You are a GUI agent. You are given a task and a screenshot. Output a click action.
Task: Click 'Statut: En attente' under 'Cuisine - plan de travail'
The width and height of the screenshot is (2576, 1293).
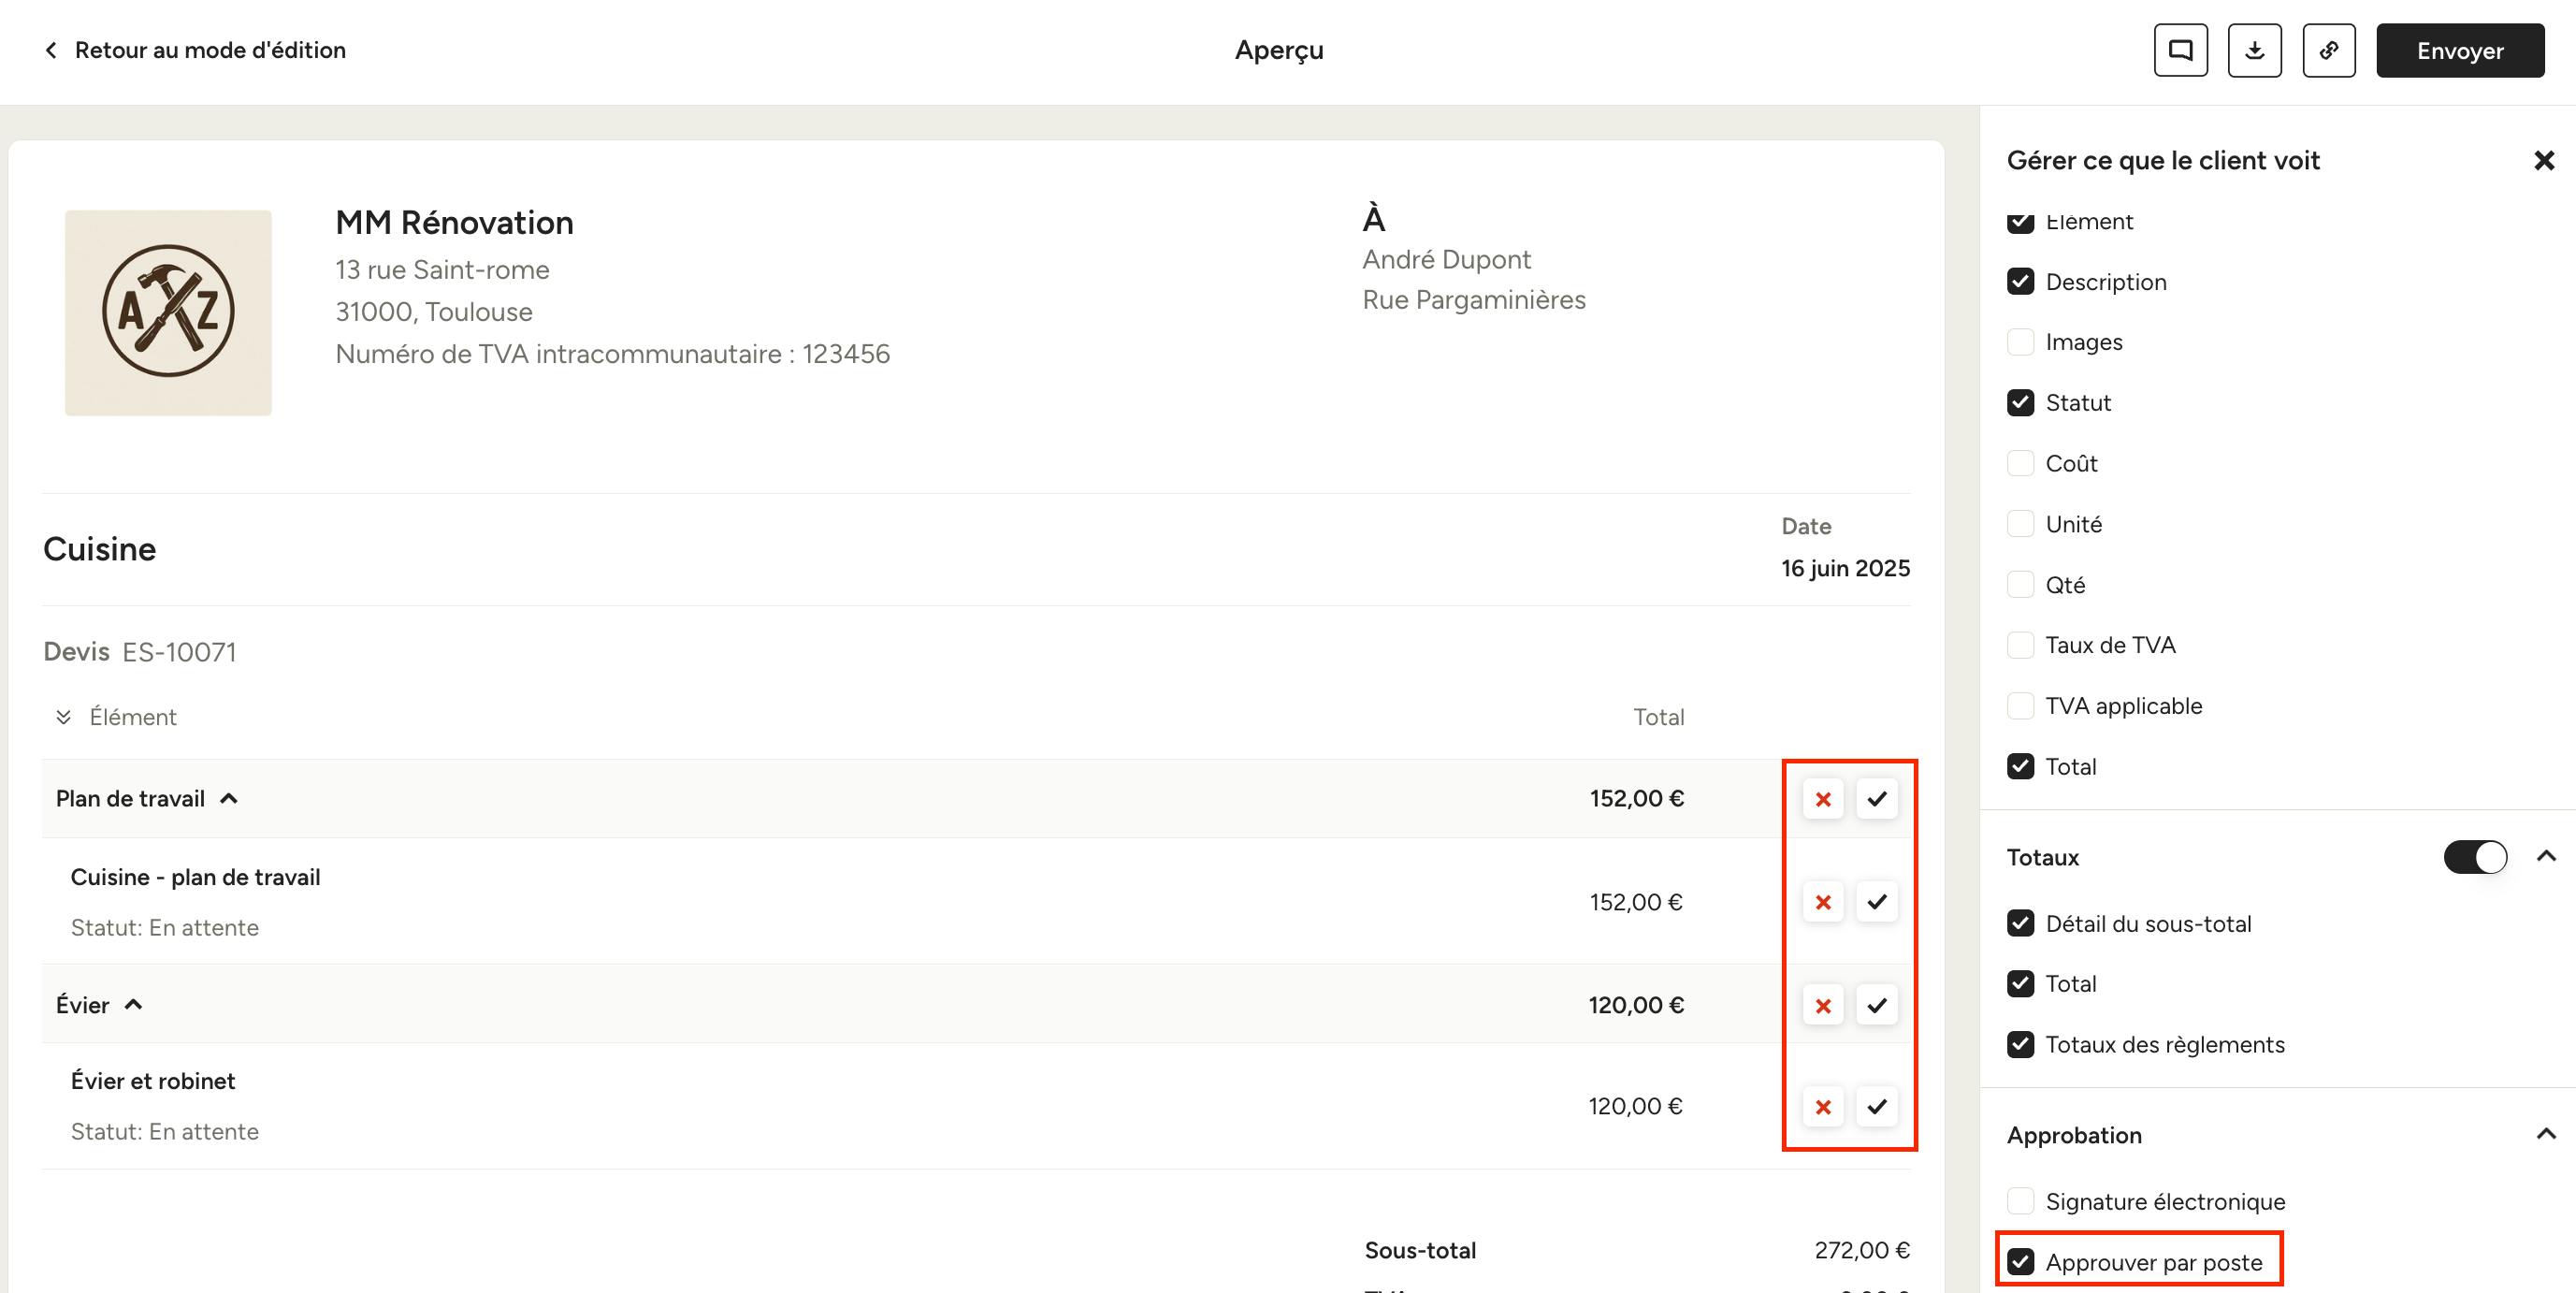click(164, 928)
